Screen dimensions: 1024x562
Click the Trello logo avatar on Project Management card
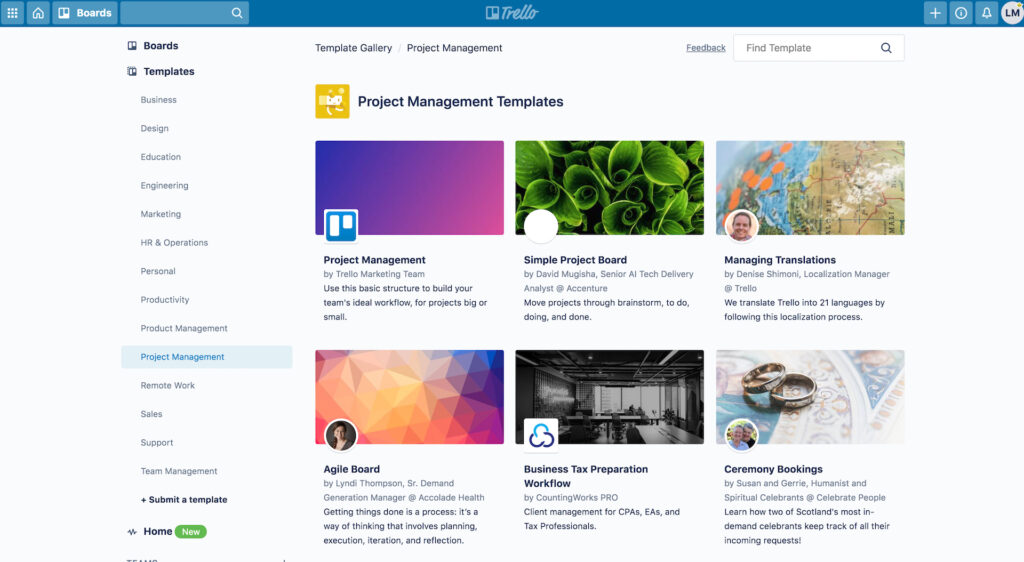[341, 226]
